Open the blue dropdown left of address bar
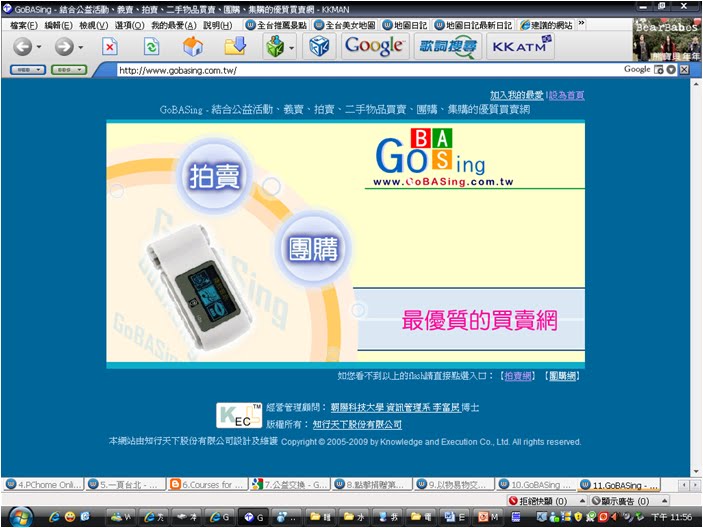This screenshot has height=528, width=703. [28, 70]
